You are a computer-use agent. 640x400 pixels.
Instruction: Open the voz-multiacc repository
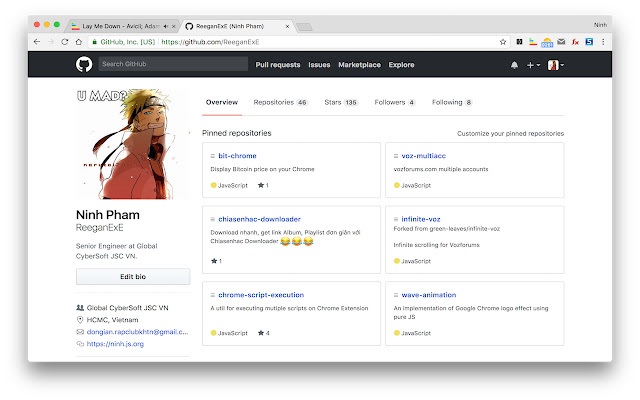[x=423, y=156]
